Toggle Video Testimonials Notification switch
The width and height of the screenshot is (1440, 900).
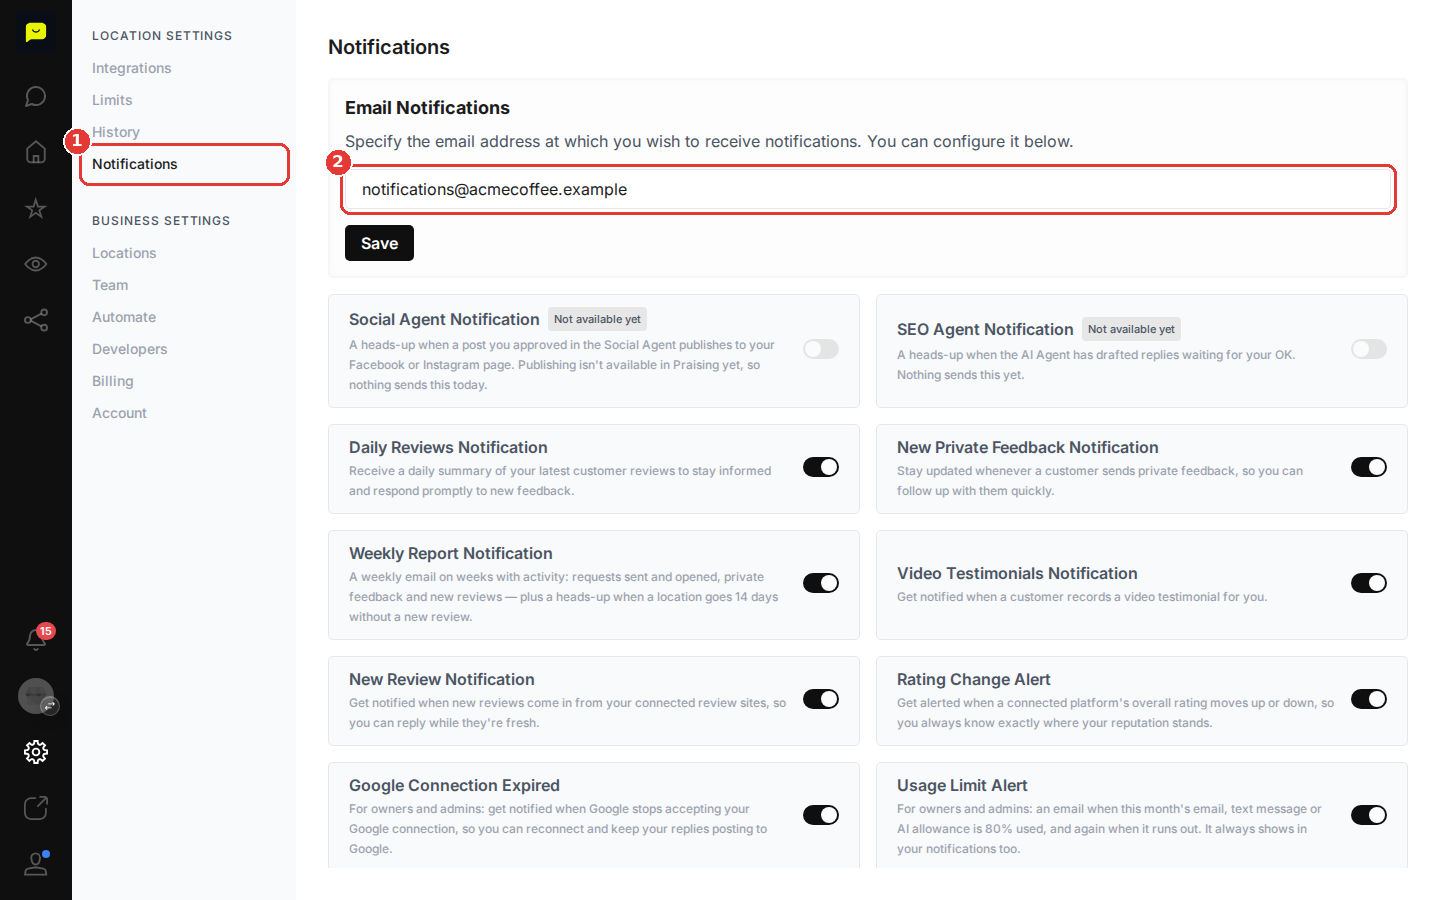1369,583
